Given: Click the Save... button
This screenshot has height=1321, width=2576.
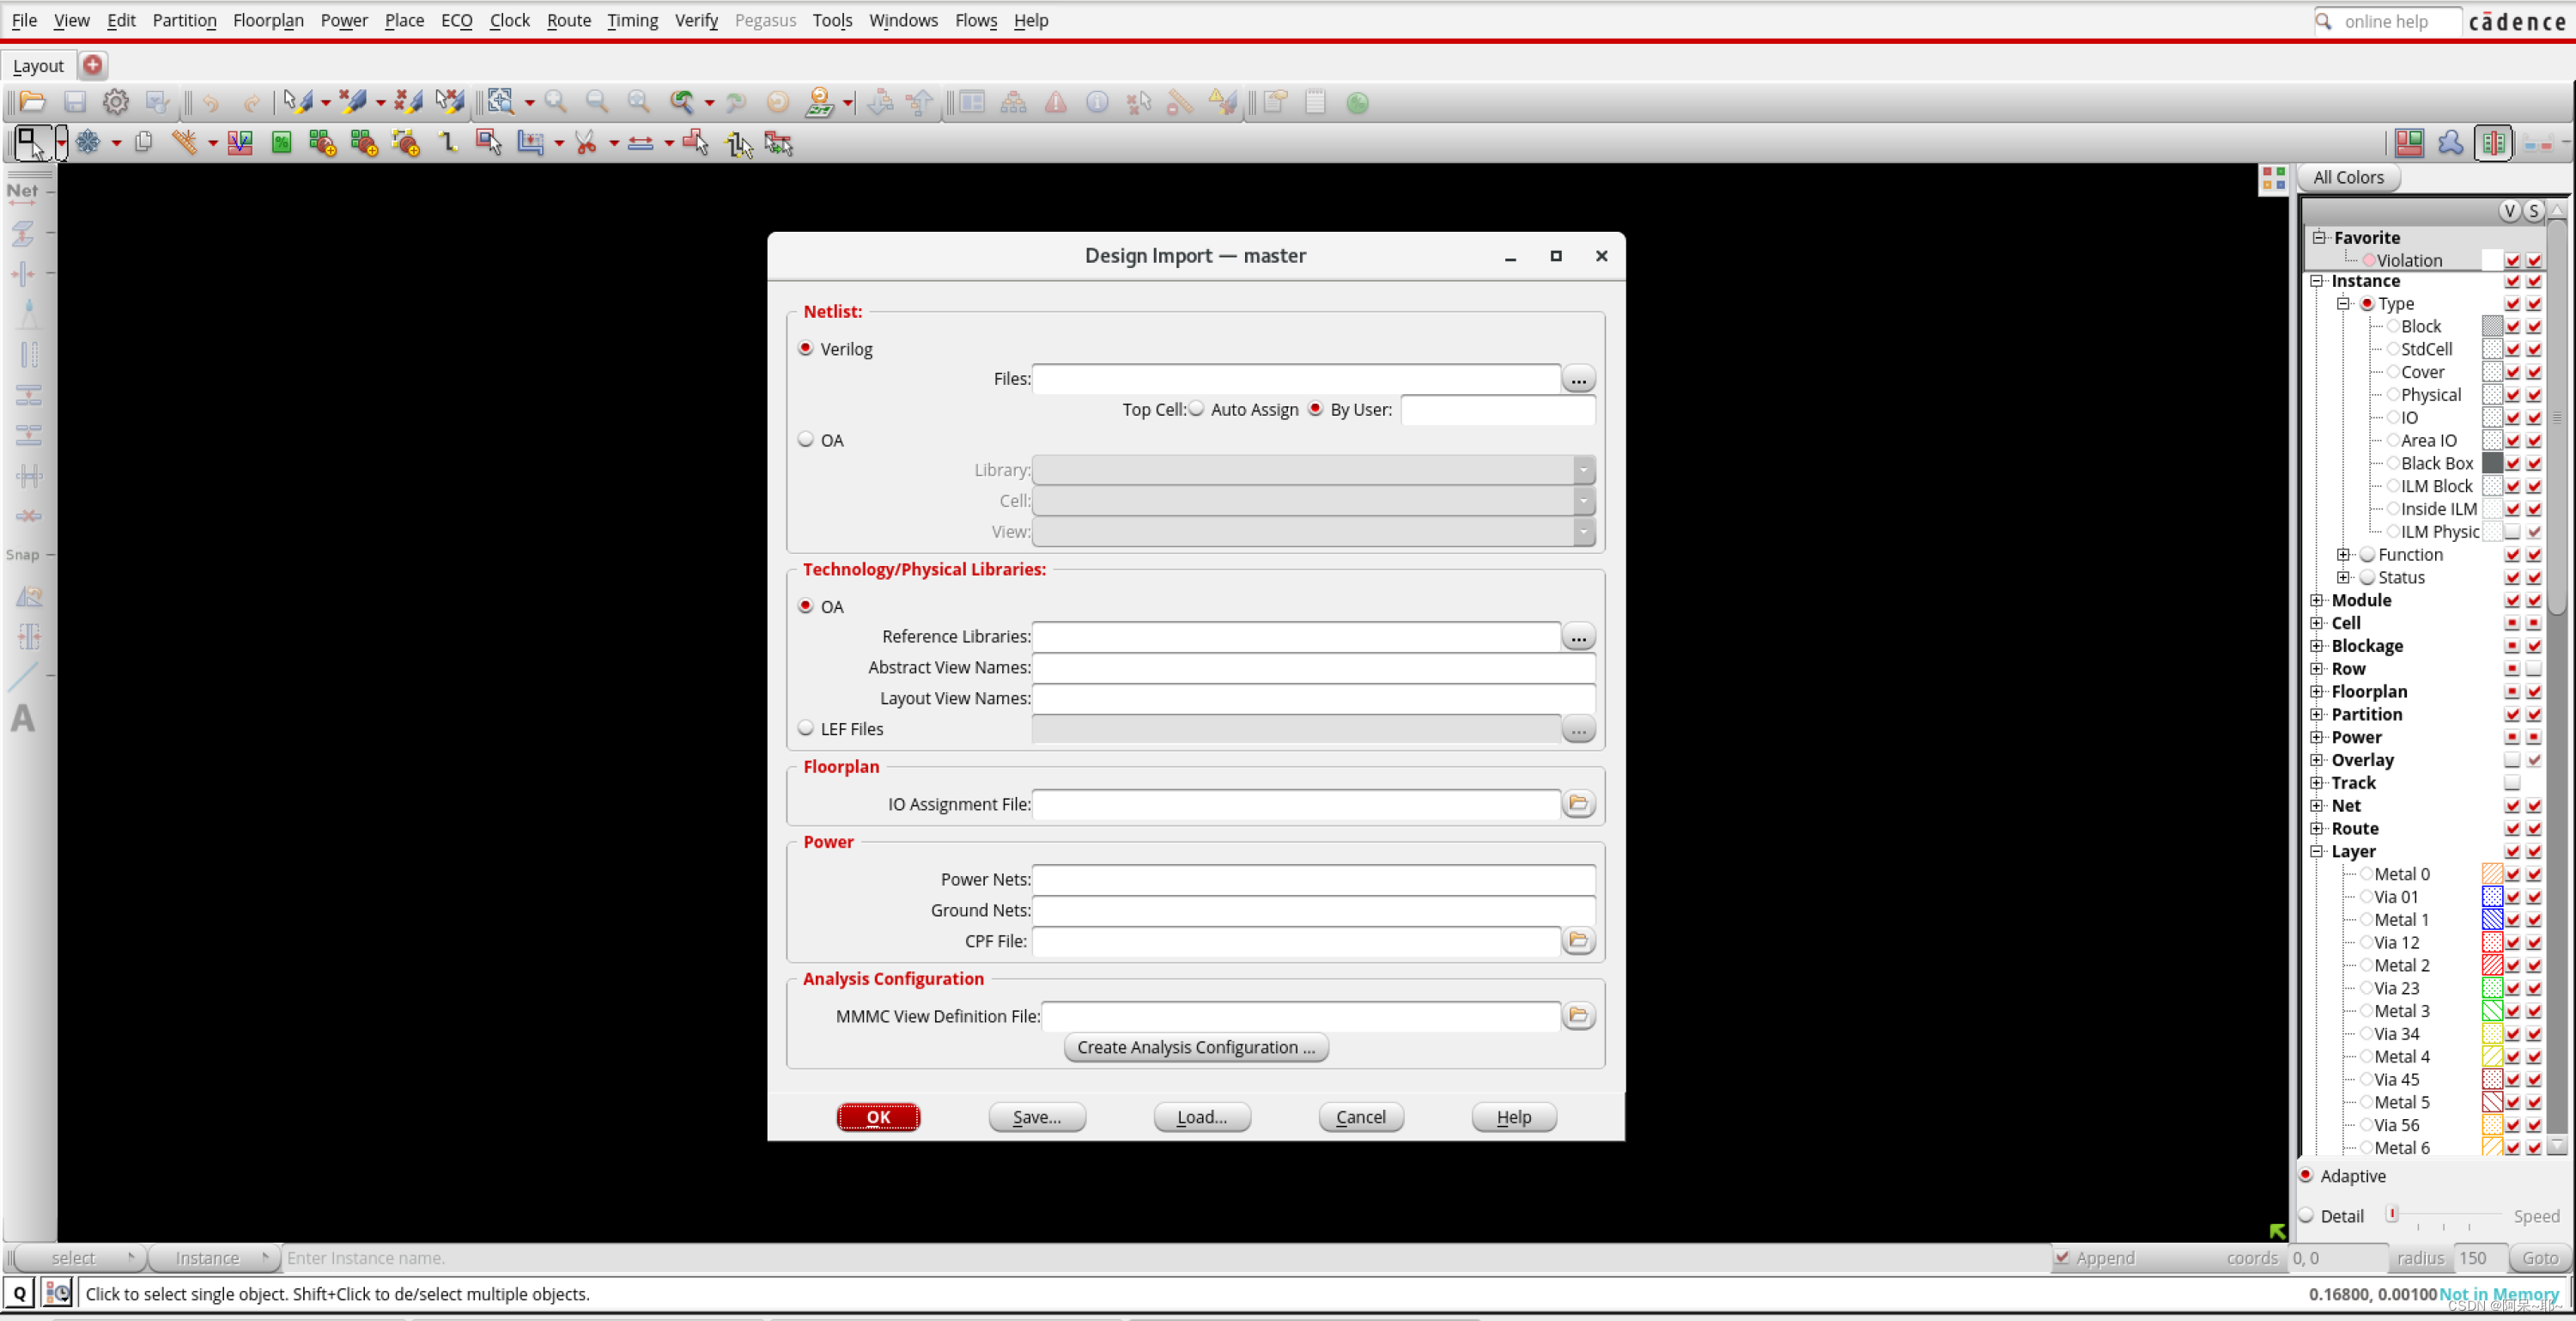Looking at the screenshot, I should (x=1037, y=1117).
